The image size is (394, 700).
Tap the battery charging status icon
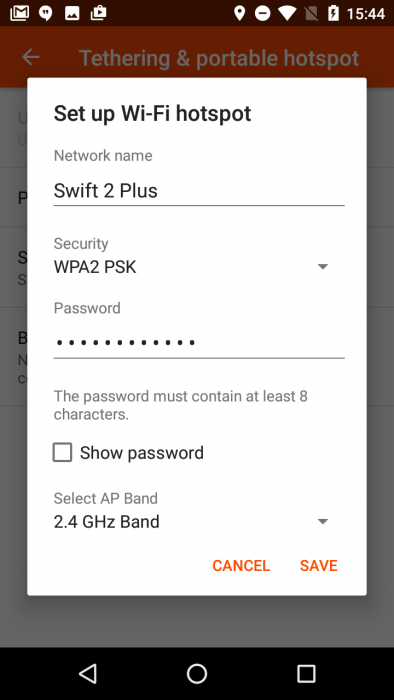point(333,13)
